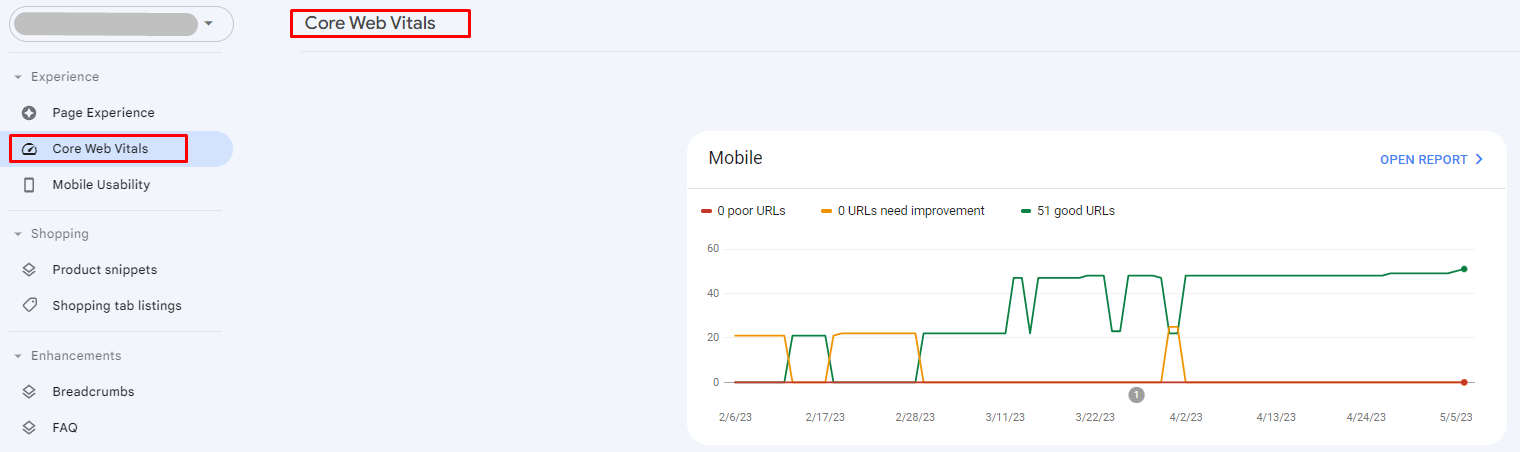Click the Page Experience plus-circle icon
Image resolution: width=1520 pixels, height=452 pixels.
click(x=29, y=113)
